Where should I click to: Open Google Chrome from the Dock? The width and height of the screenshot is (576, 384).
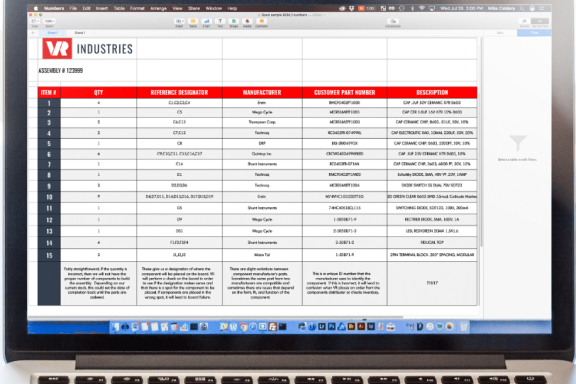coord(243,327)
